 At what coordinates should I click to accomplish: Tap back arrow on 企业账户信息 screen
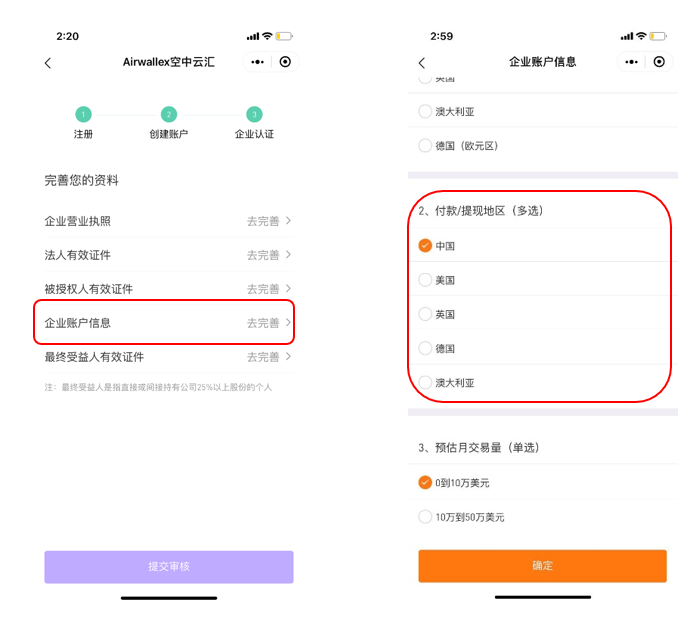point(422,63)
